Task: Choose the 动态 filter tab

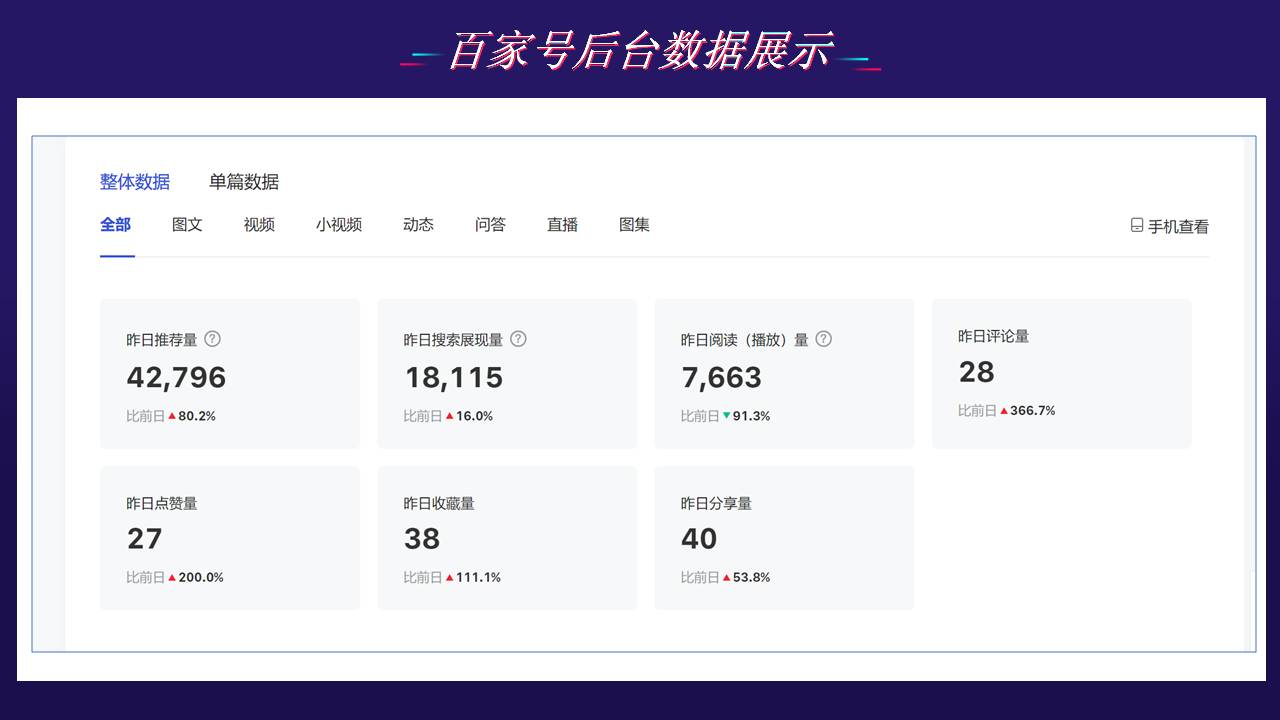Action: click(418, 225)
